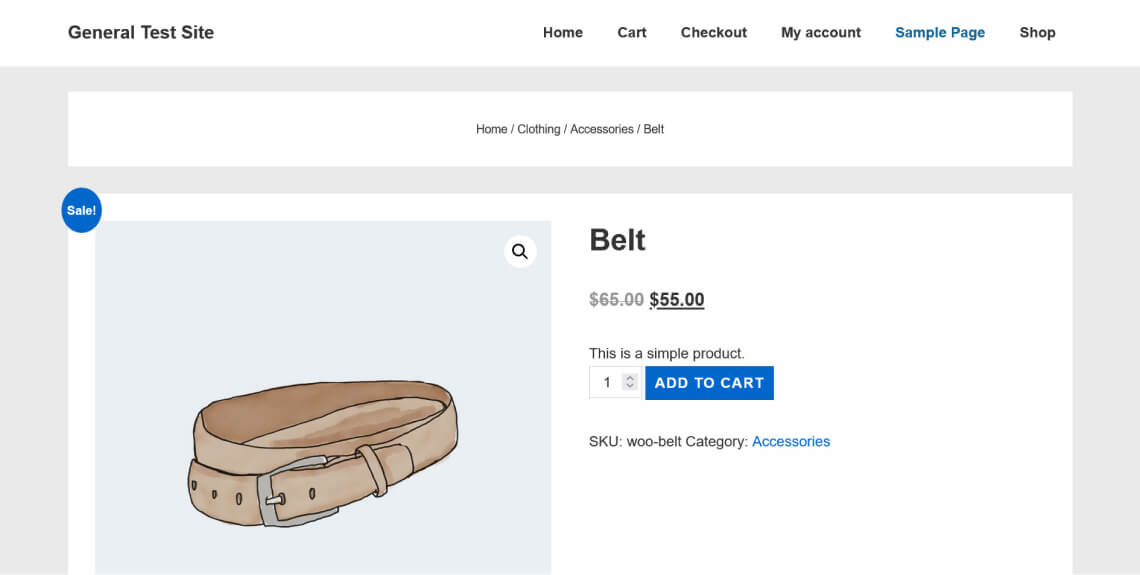The width and height of the screenshot is (1140, 575).
Task: Decrease quantity with the down stepper arrow
Action: coord(629,387)
